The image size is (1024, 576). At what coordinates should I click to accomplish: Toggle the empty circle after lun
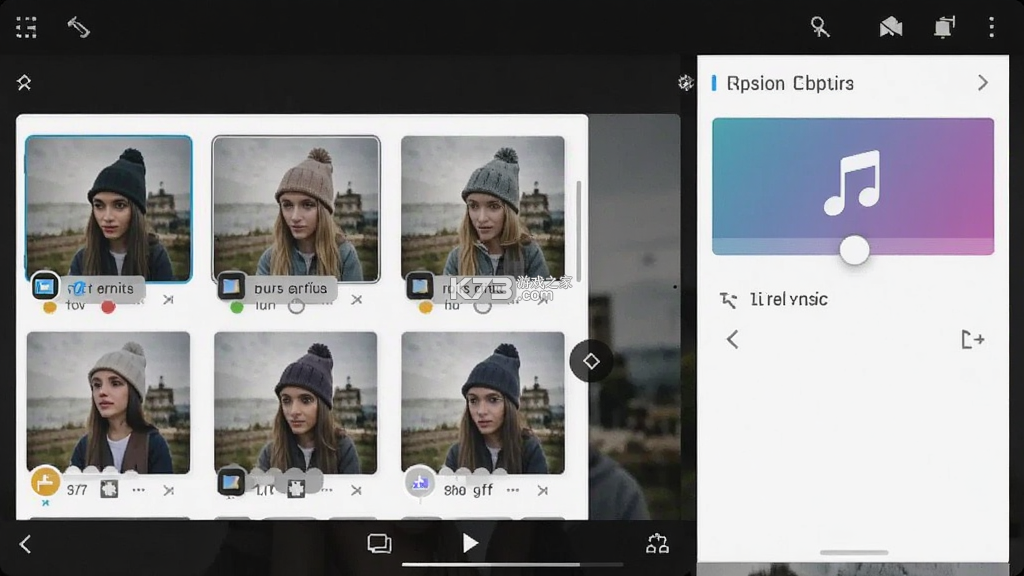[x=296, y=306]
